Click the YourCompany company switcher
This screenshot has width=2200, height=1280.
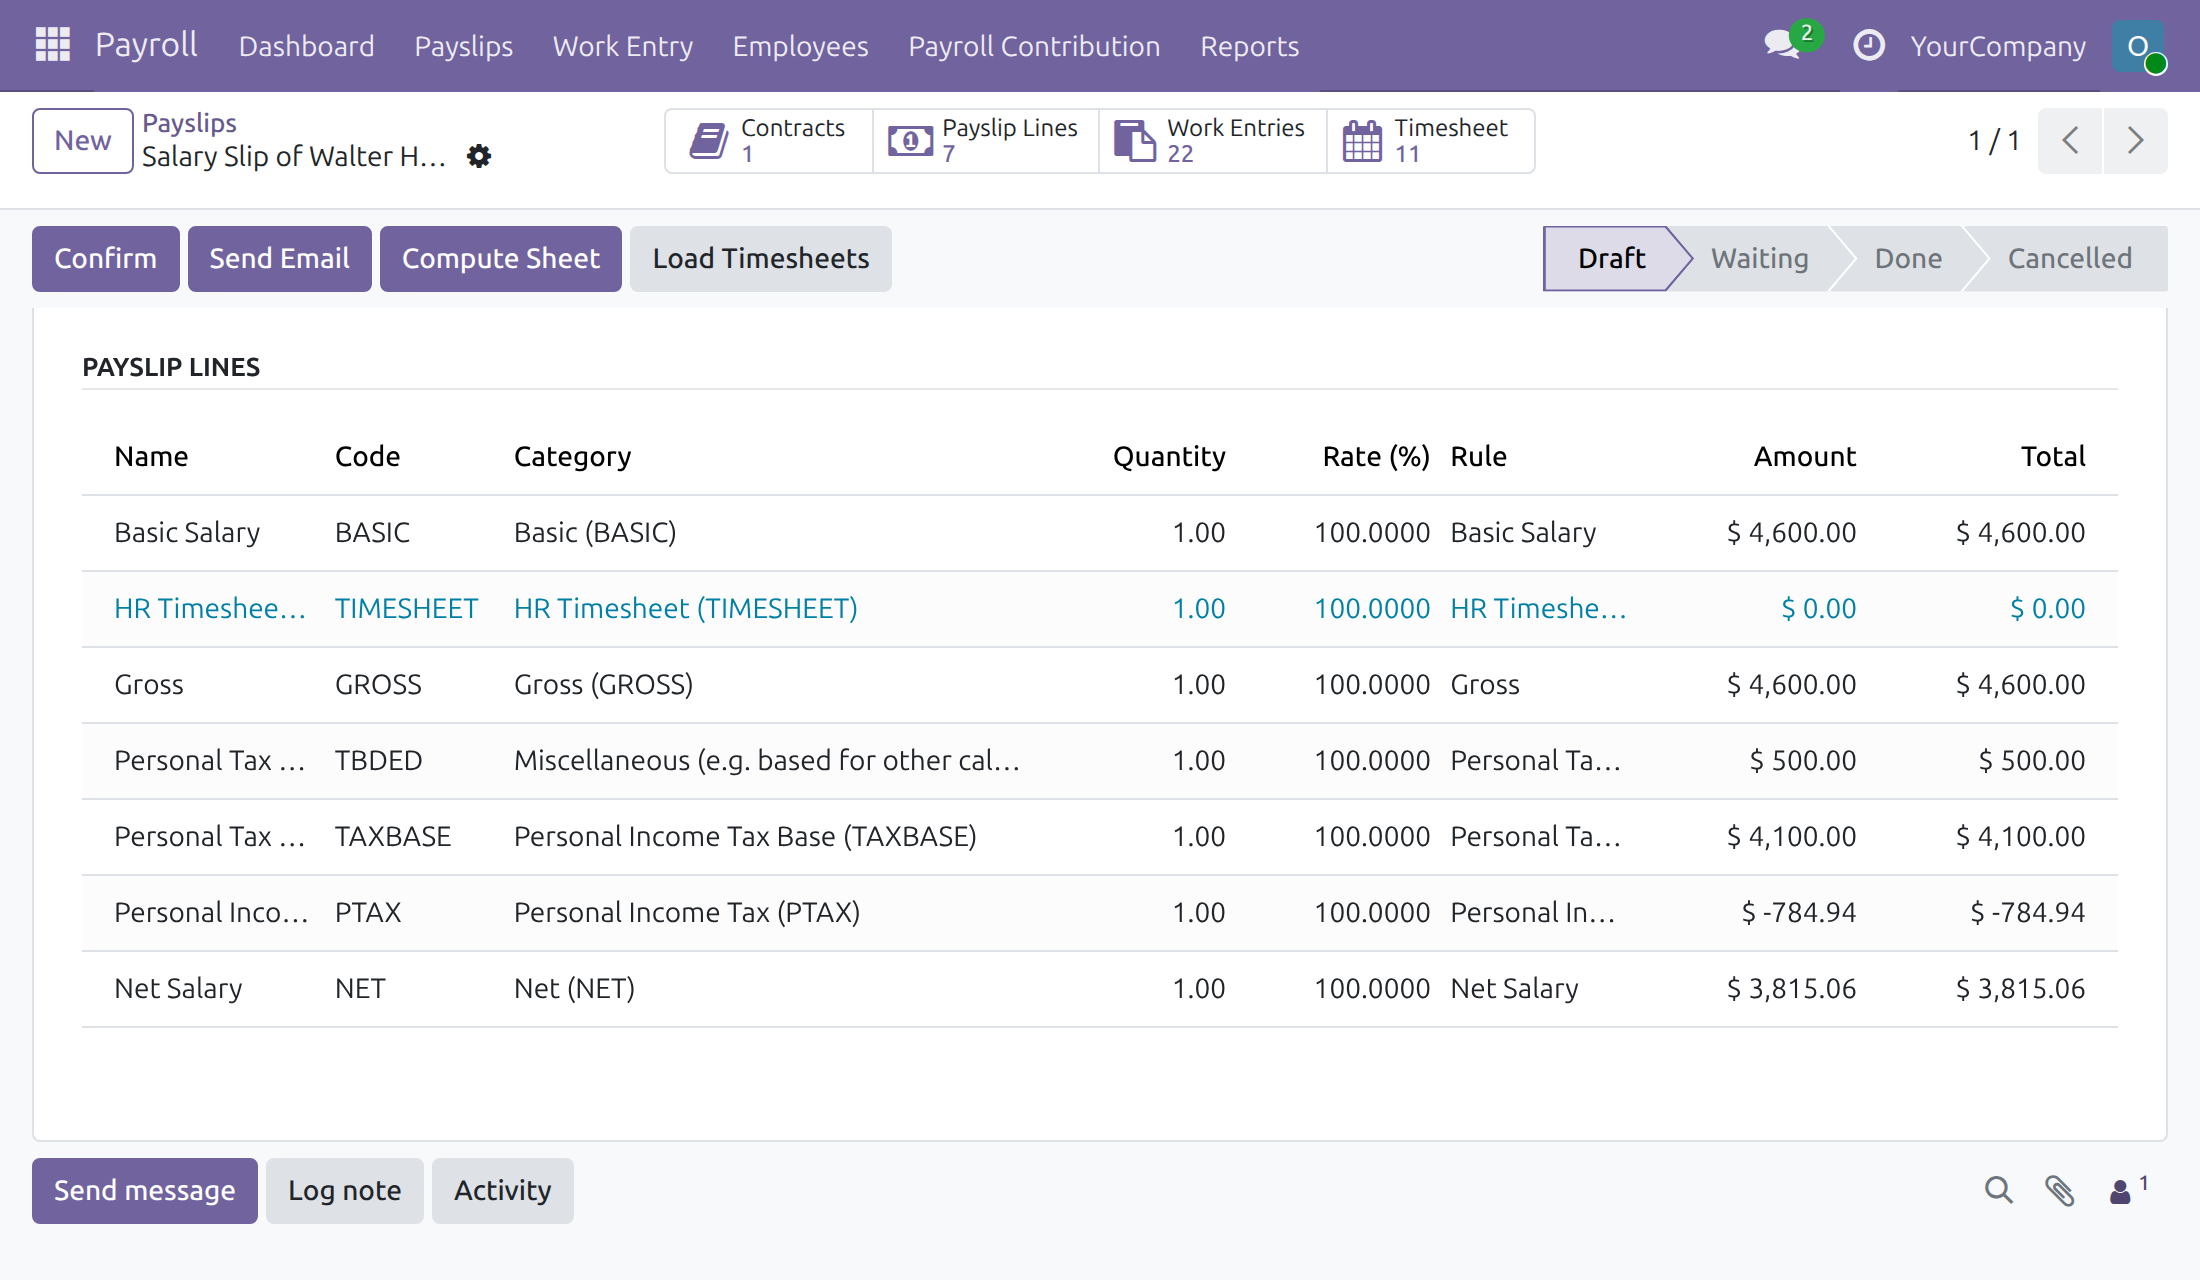pos(1998,46)
